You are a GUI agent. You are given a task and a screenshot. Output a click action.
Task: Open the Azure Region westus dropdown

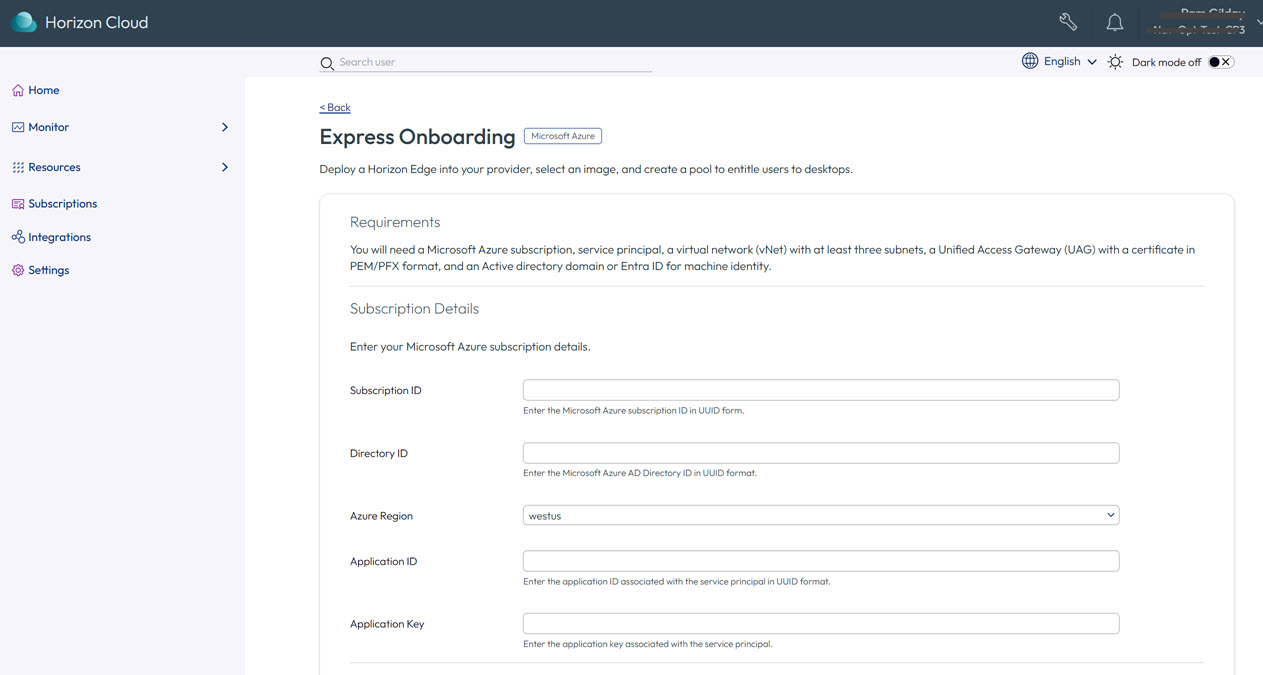coord(821,515)
